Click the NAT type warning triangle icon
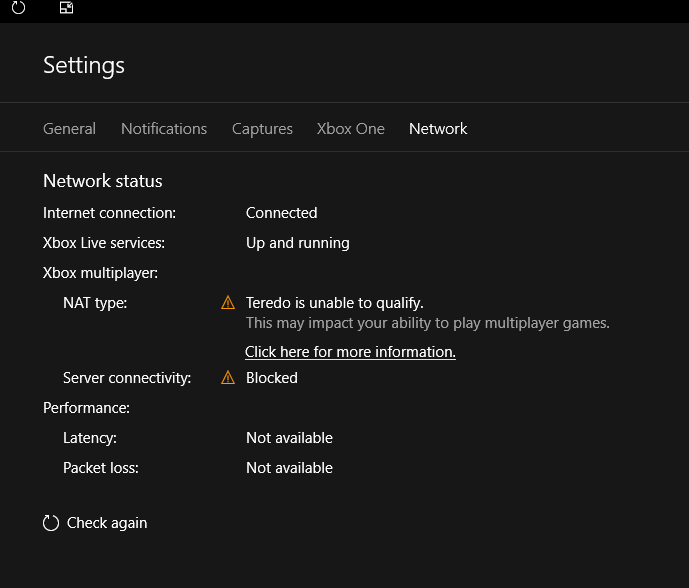 click(x=228, y=303)
